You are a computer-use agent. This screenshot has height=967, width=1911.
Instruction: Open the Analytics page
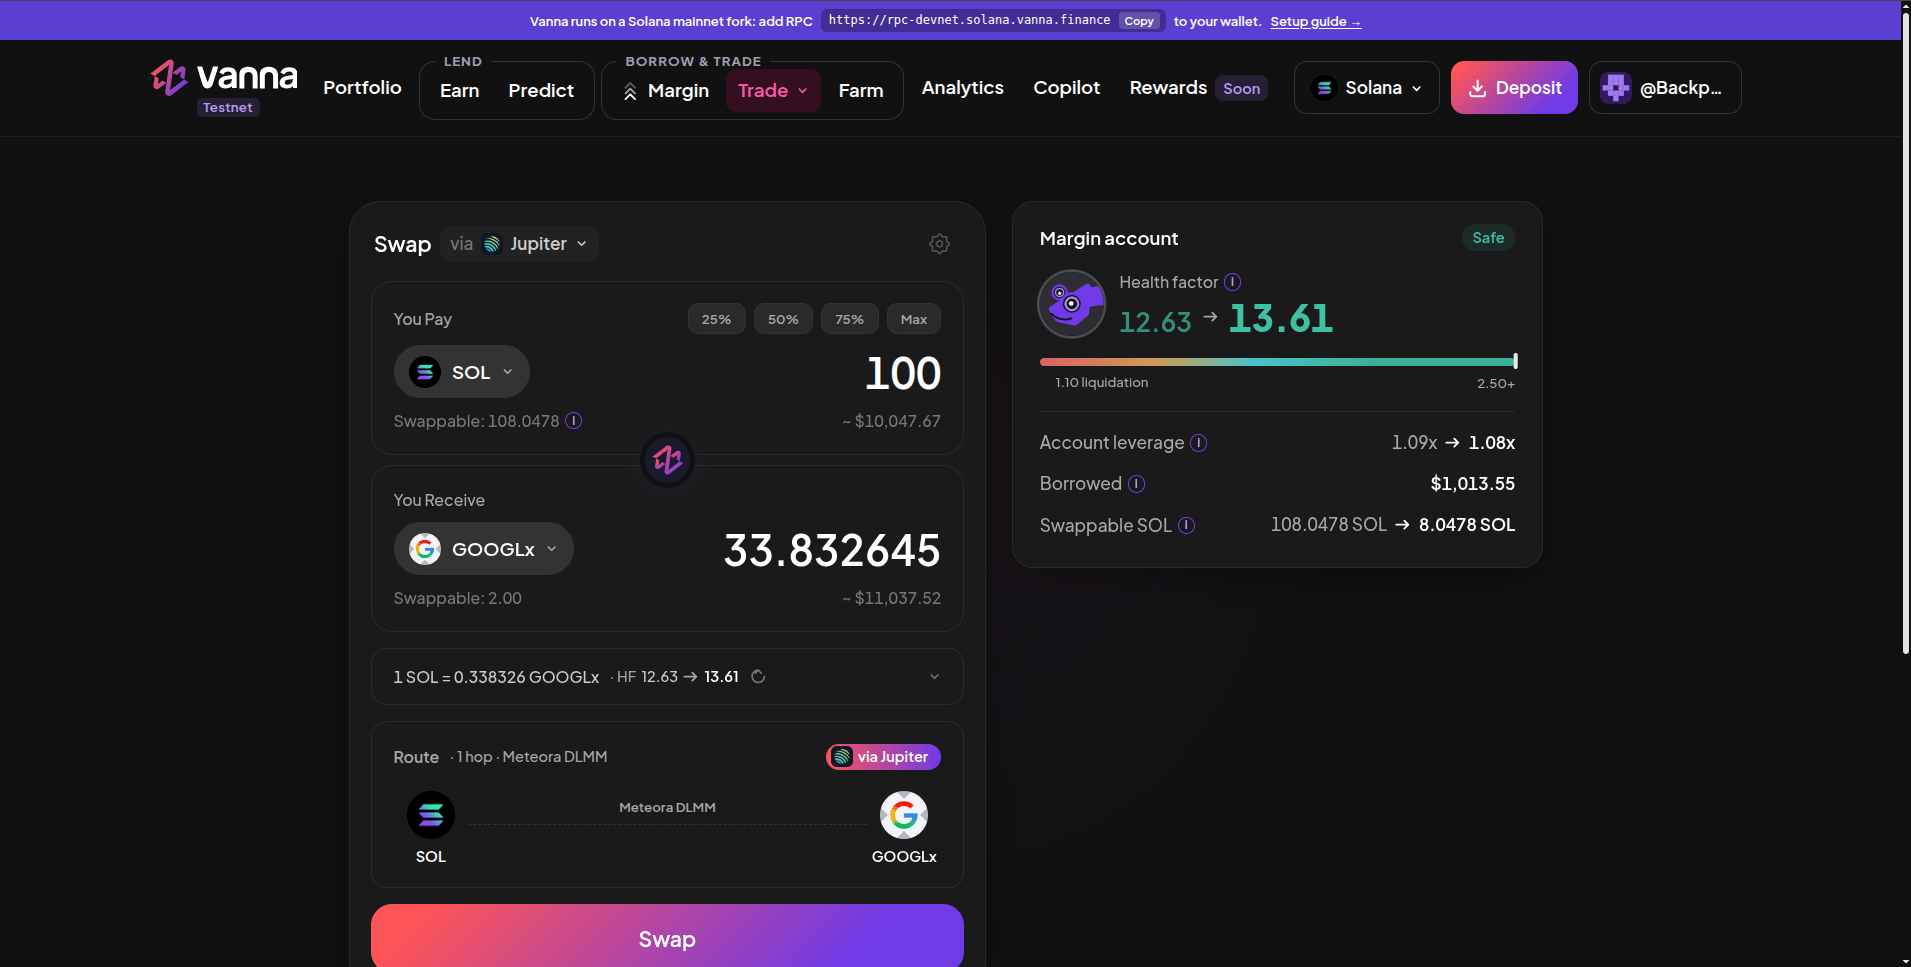pos(963,88)
